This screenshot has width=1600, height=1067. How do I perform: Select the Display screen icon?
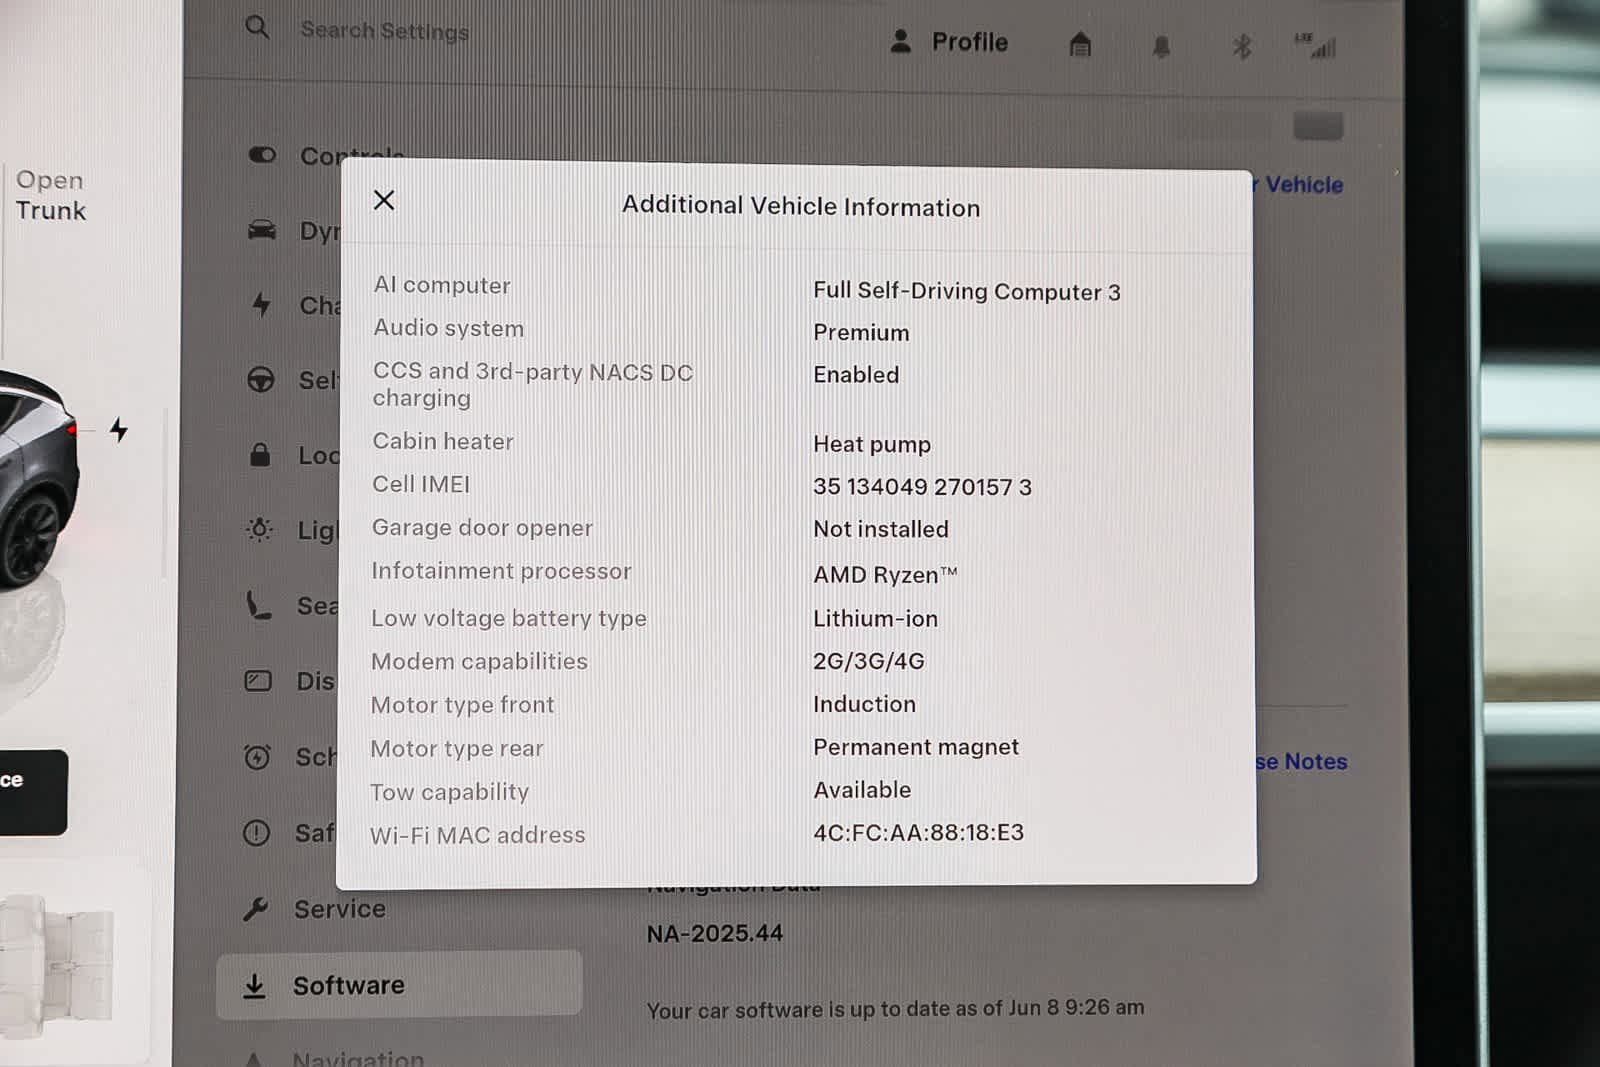(x=258, y=681)
